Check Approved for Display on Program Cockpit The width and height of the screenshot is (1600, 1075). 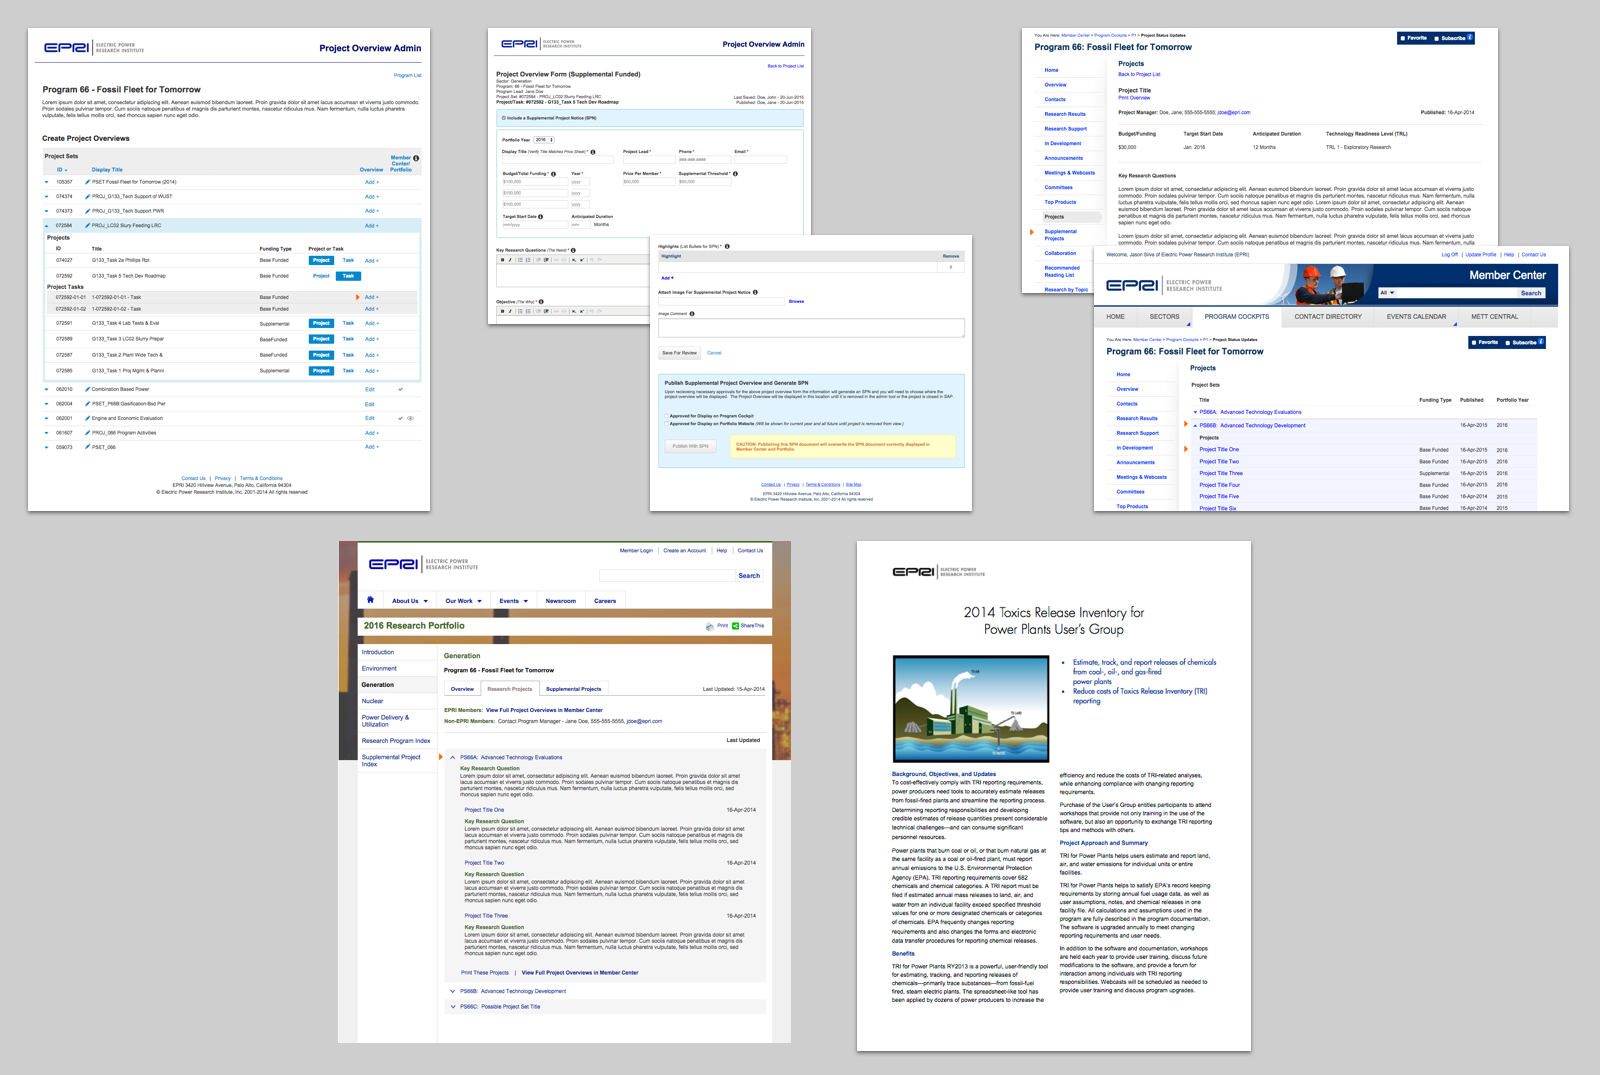(x=667, y=416)
